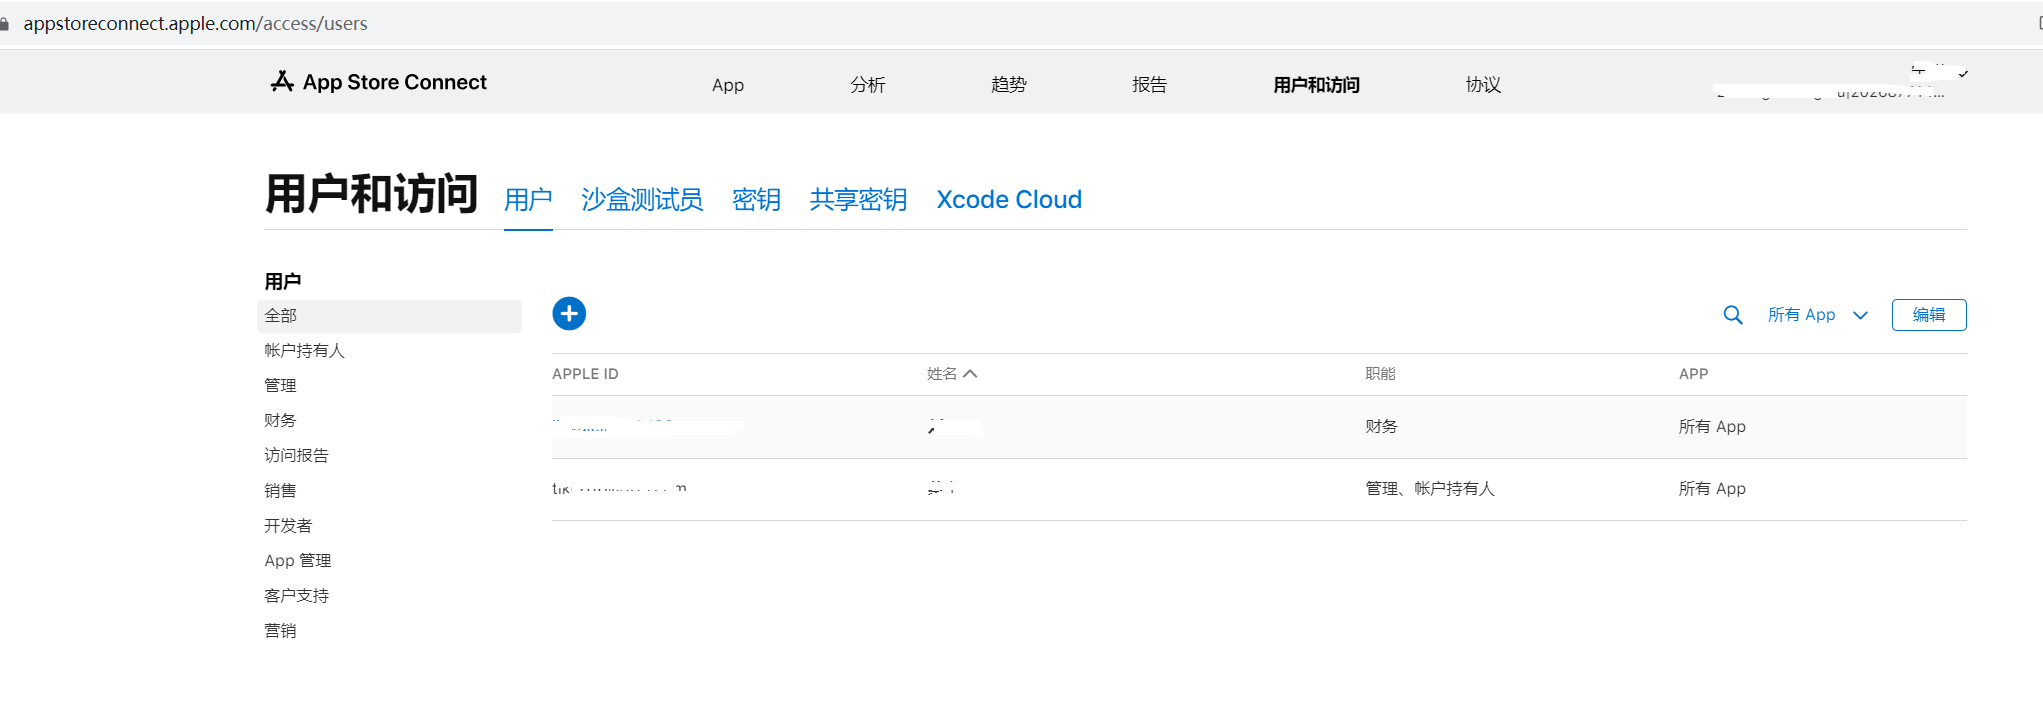Click the lock icon in the address bar
This screenshot has height=723, width=2043.
click(5, 23)
